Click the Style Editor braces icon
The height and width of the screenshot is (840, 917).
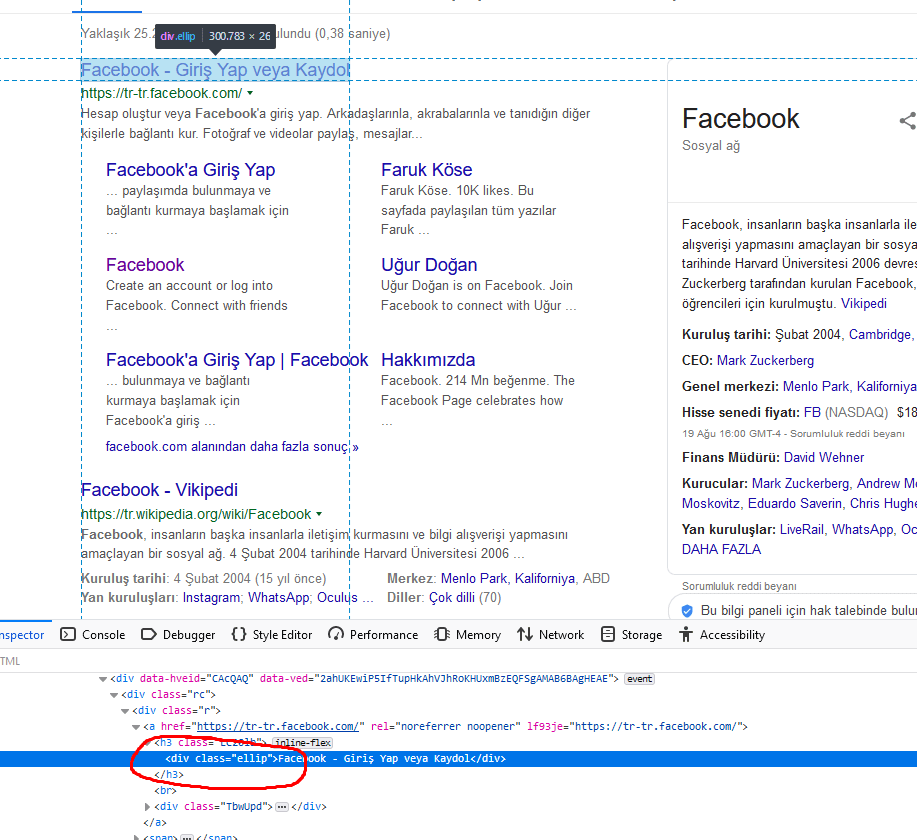pos(239,635)
